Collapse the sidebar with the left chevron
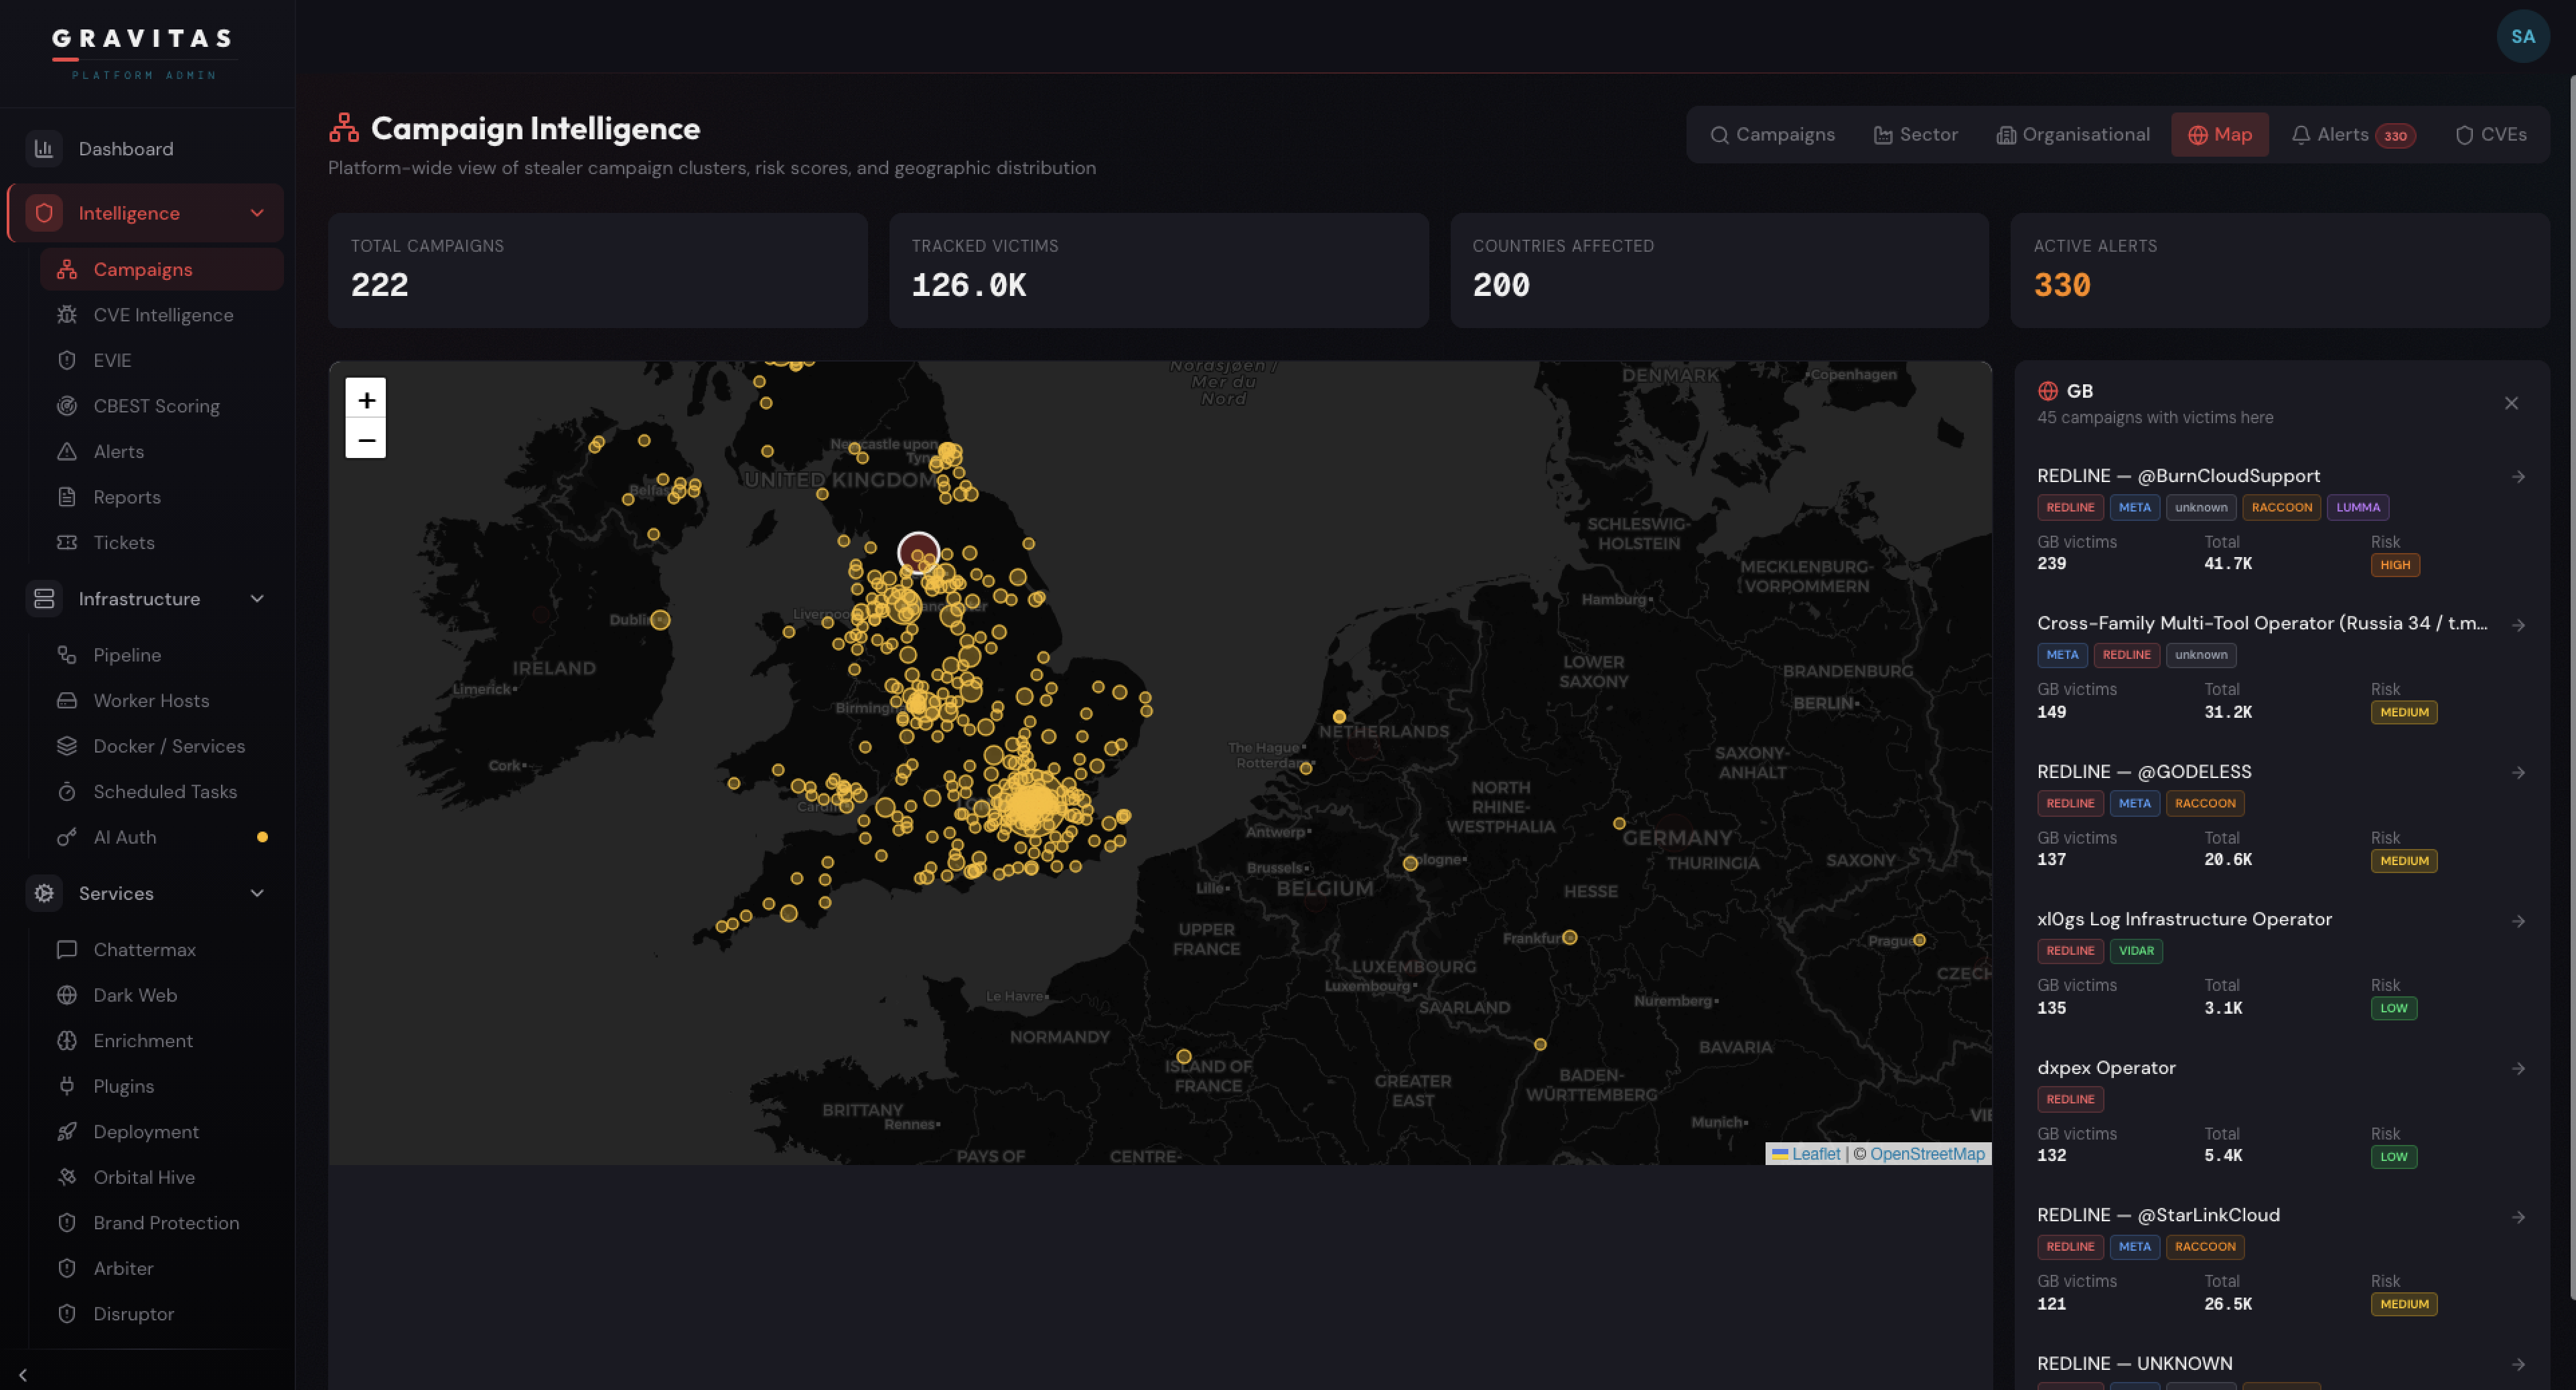The image size is (2576, 1390). pyautogui.click(x=23, y=1375)
